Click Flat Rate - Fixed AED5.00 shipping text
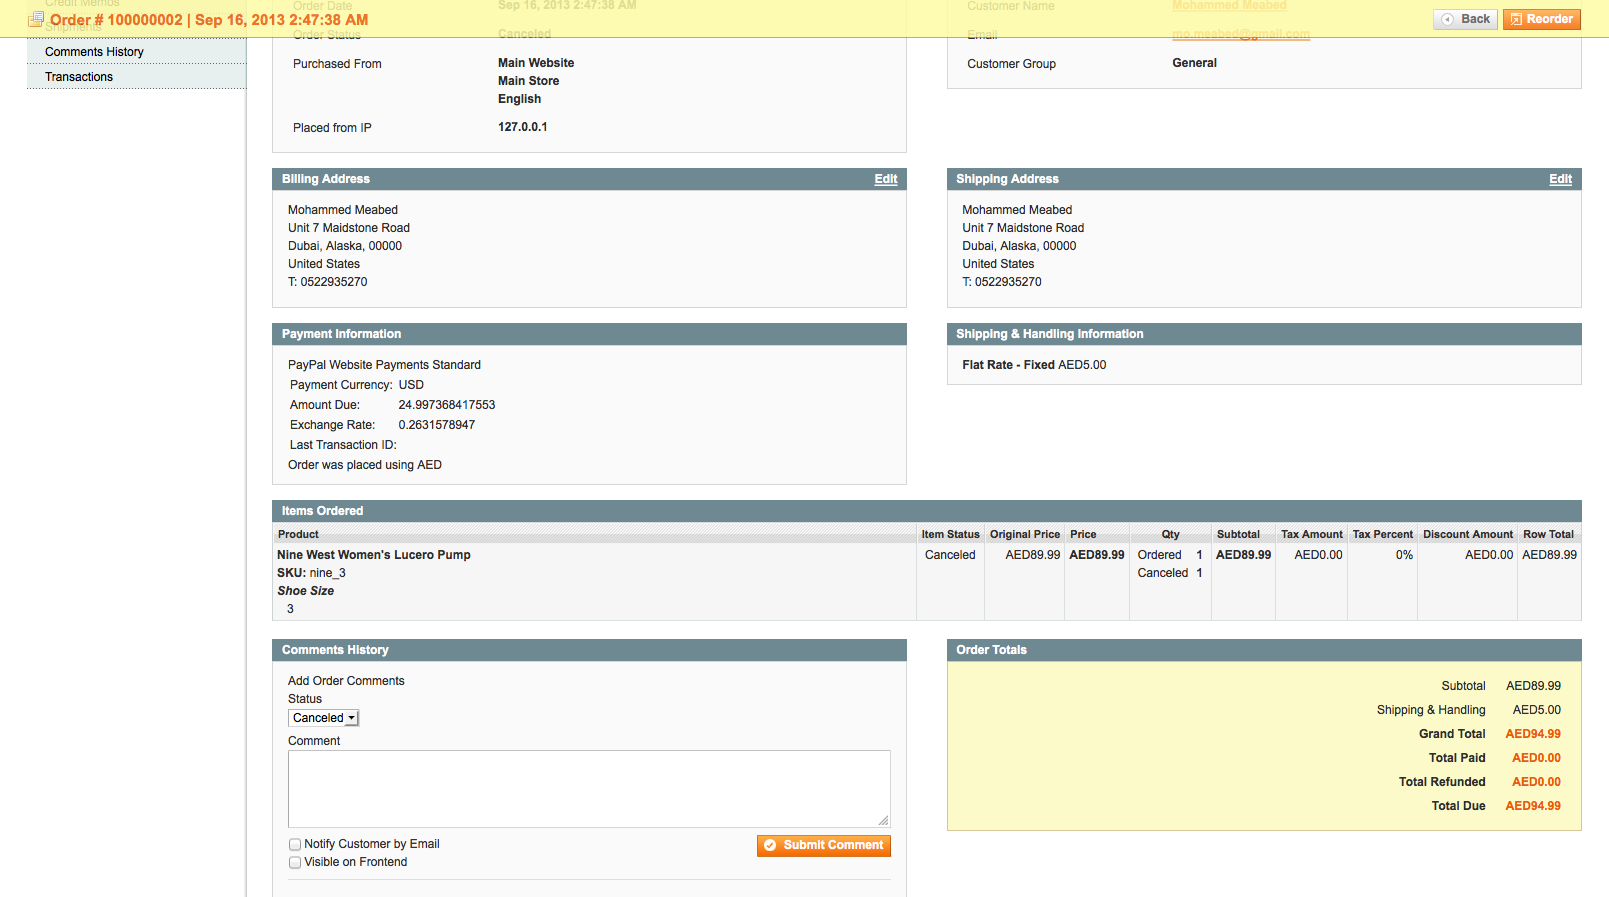The image size is (1609, 897). (1034, 365)
